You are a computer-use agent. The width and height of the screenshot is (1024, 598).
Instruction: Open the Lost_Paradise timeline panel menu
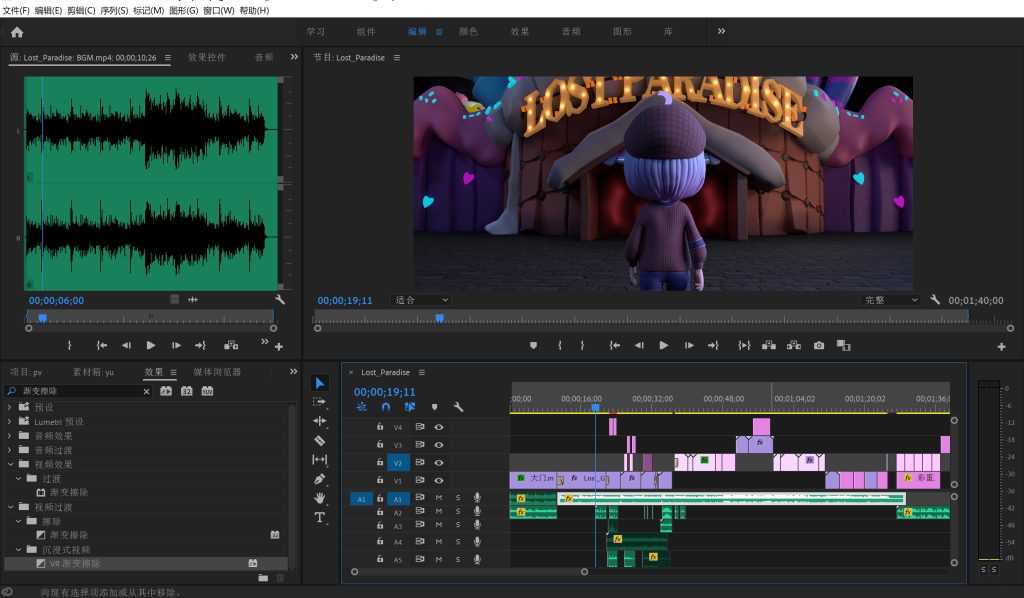(422, 372)
